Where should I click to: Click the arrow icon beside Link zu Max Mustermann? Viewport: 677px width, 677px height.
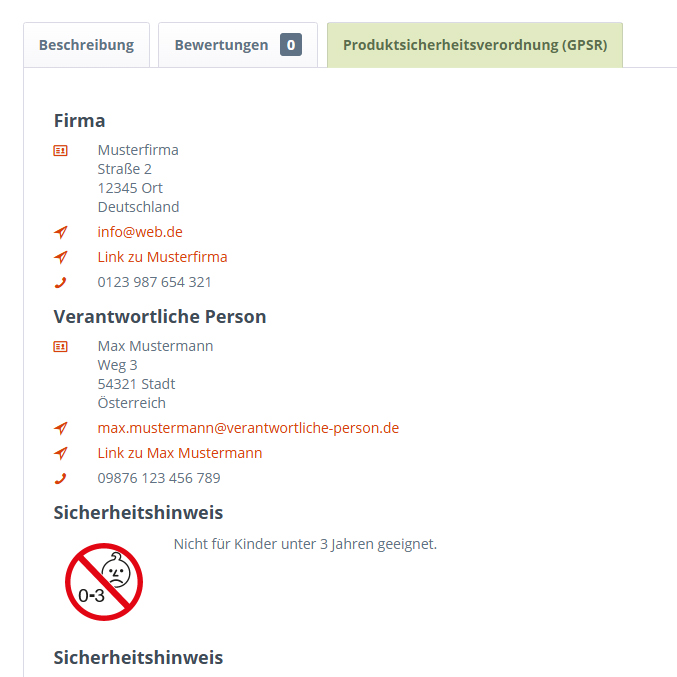tap(61, 453)
